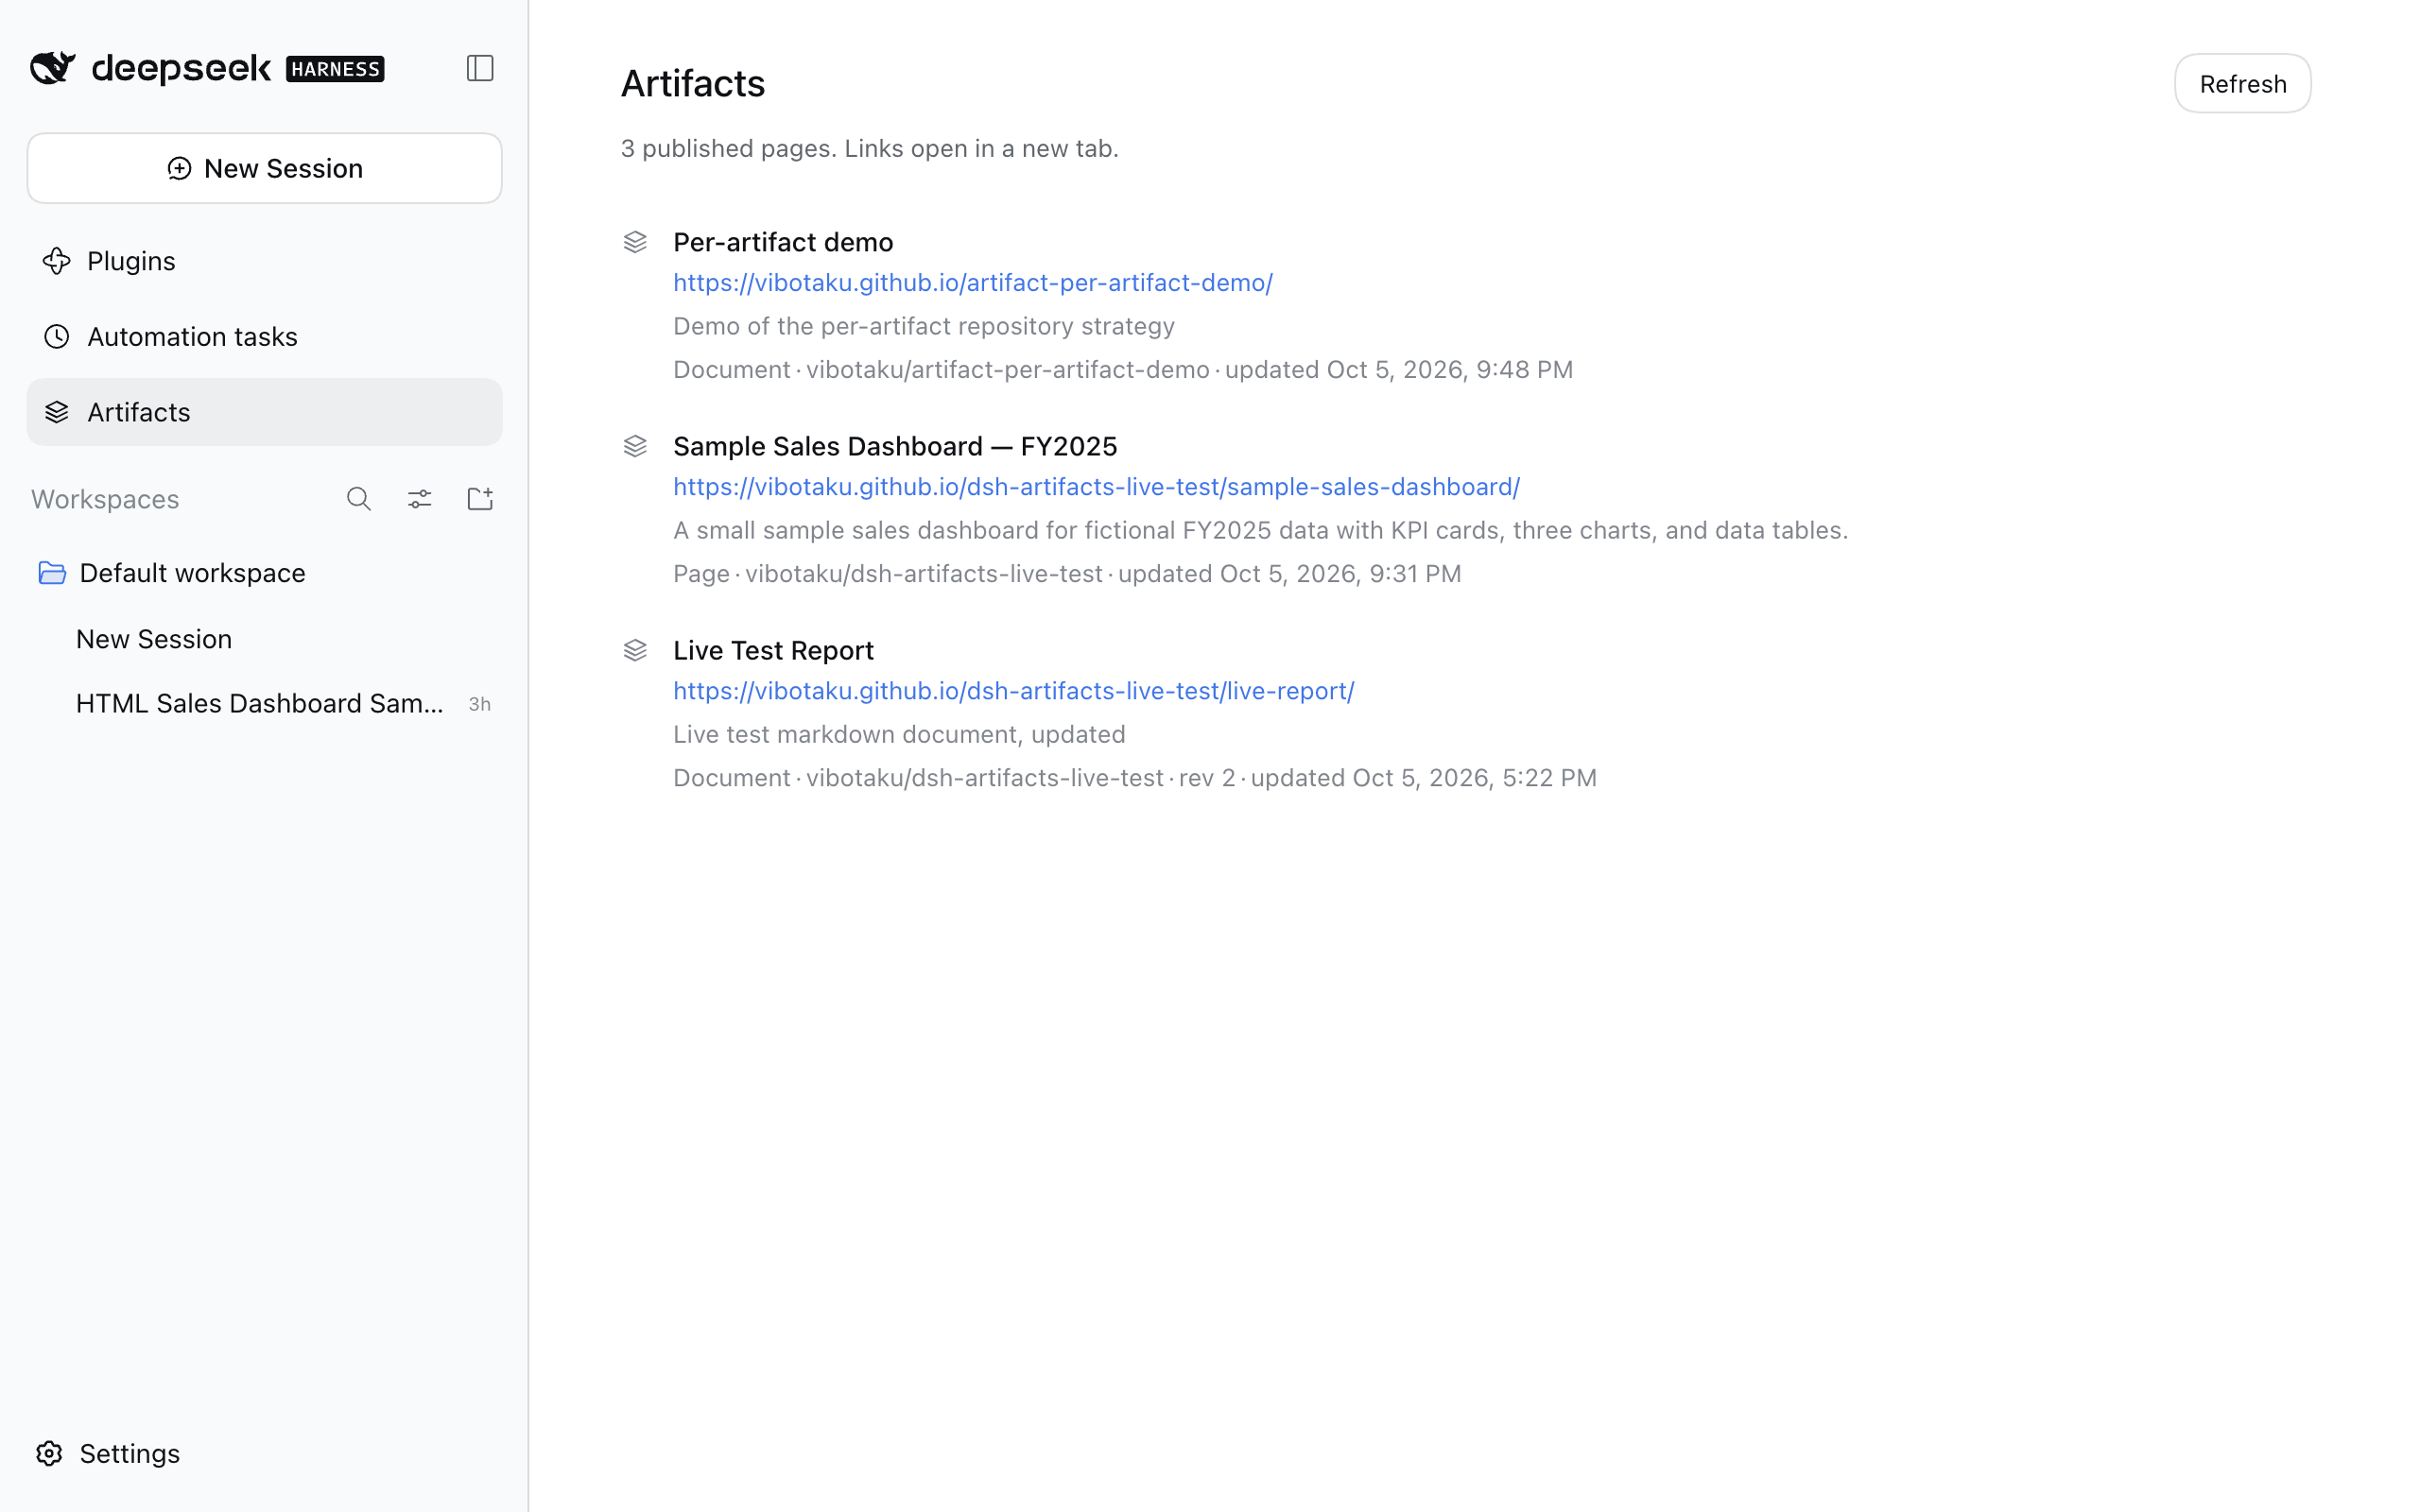Click the Artifacts page heading
The height and width of the screenshot is (1512, 2420).
pos(693,84)
